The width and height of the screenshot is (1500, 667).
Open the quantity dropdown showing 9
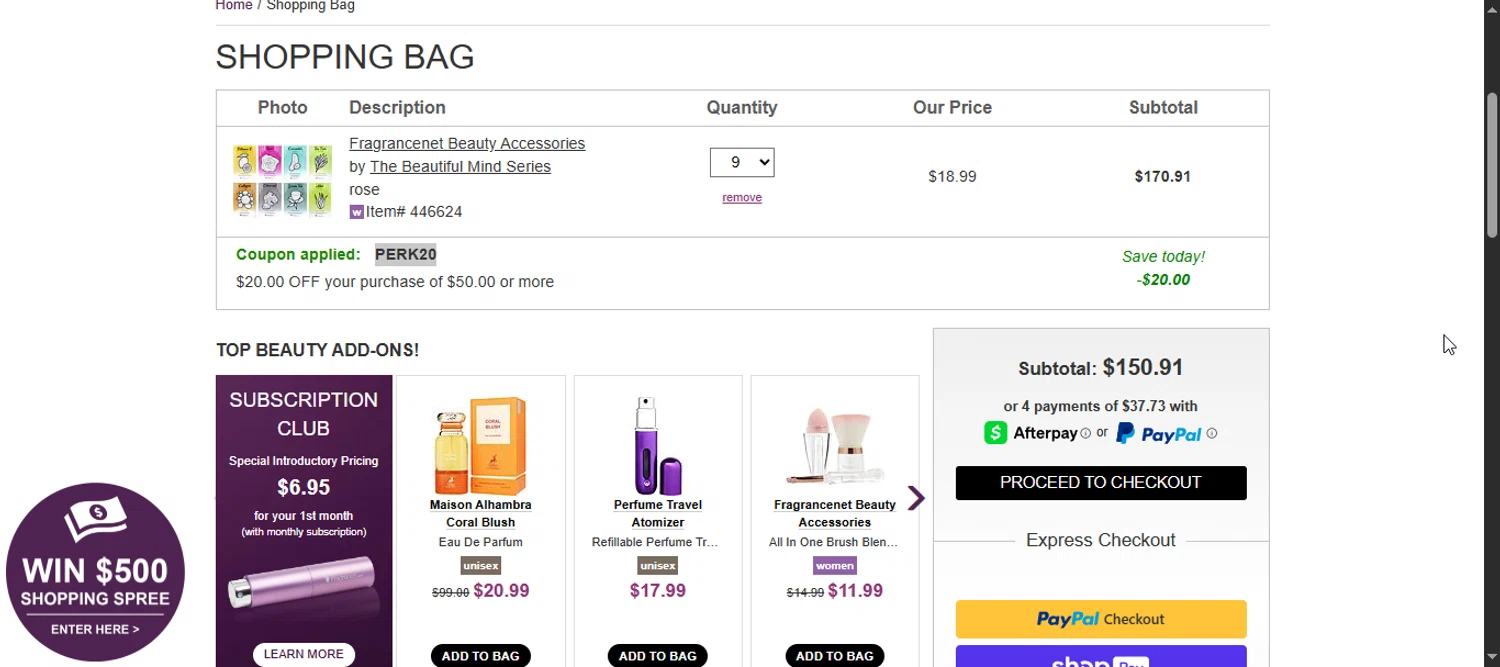742,162
